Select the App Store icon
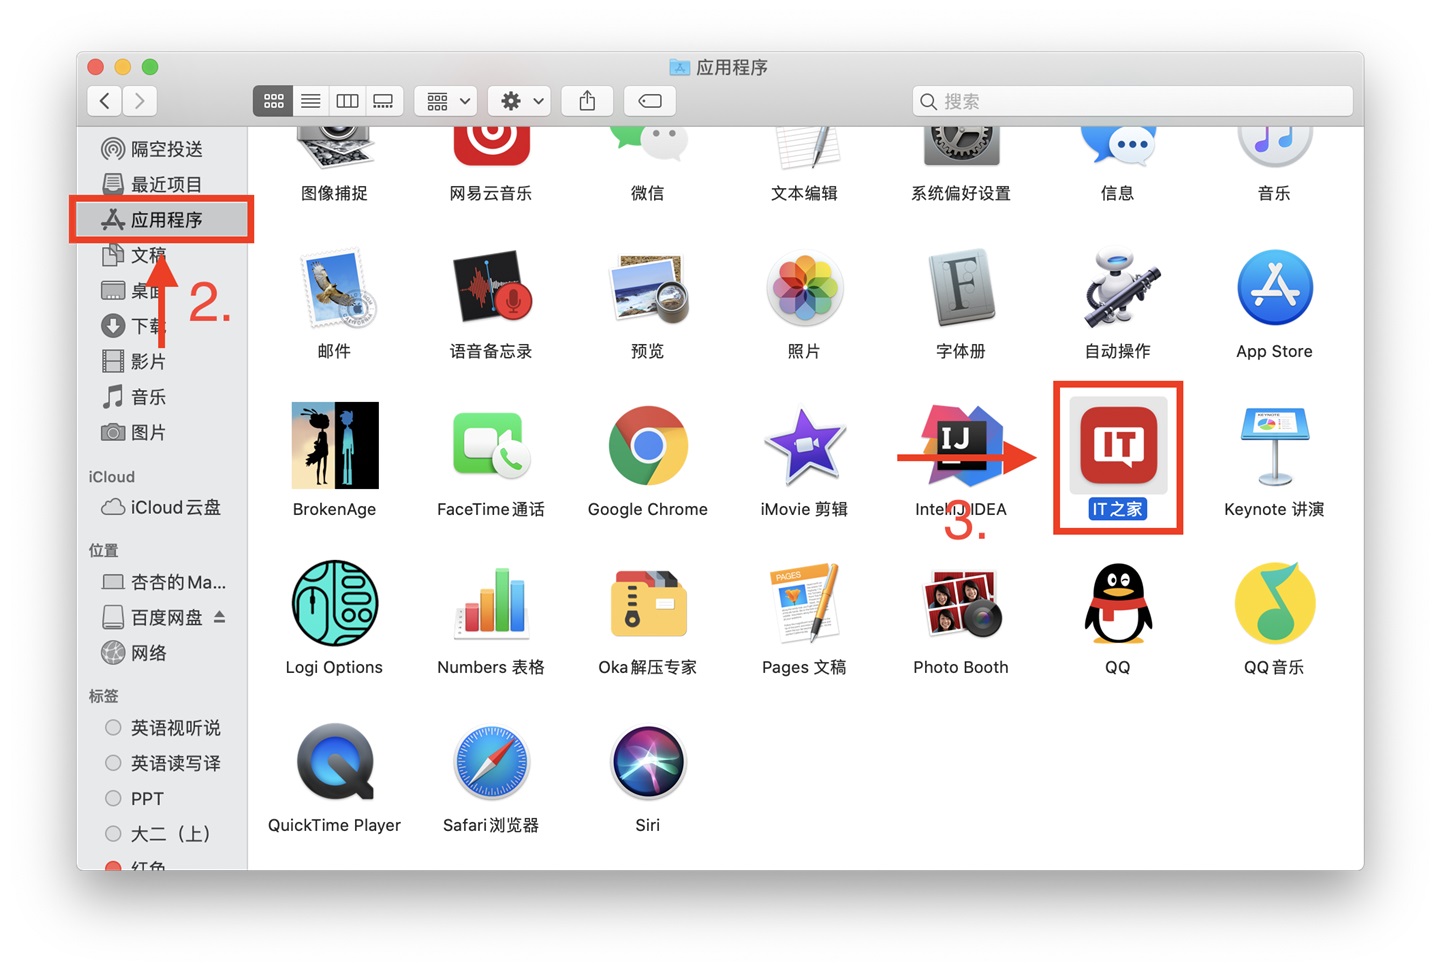Viewport: 1440px width, 971px height. tap(1274, 288)
